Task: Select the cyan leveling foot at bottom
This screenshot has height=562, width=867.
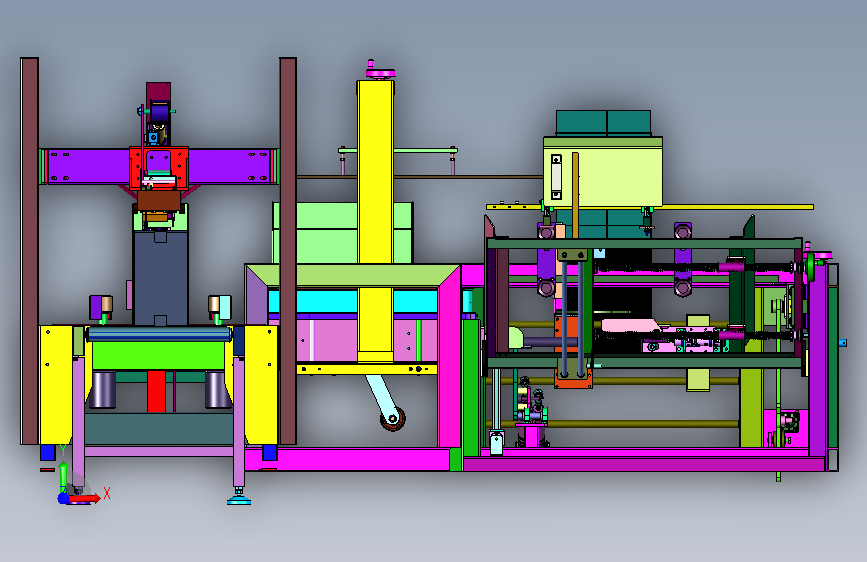Action: tap(239, 500)
